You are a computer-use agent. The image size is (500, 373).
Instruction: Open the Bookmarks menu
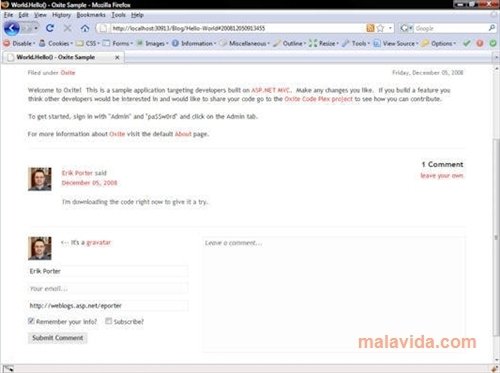pos(91,15)
